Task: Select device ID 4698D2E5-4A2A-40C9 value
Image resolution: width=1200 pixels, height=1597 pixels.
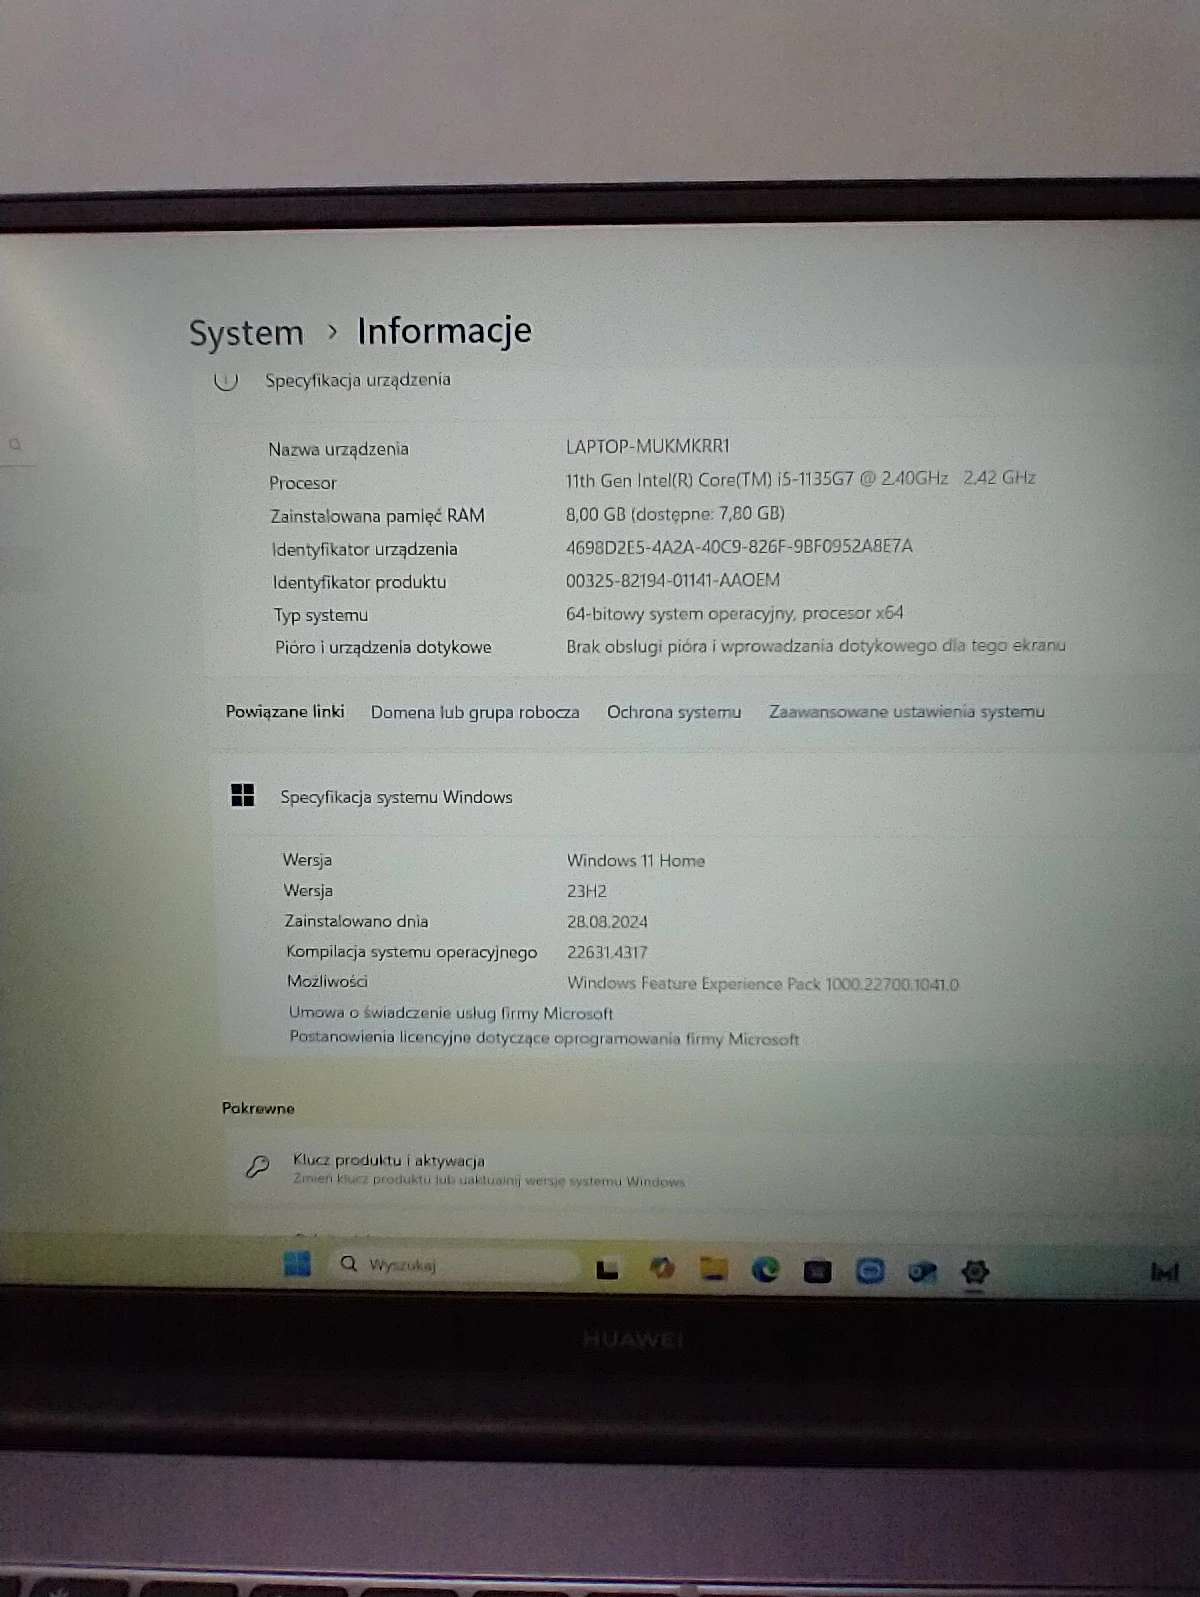Action: coord(739,546)
